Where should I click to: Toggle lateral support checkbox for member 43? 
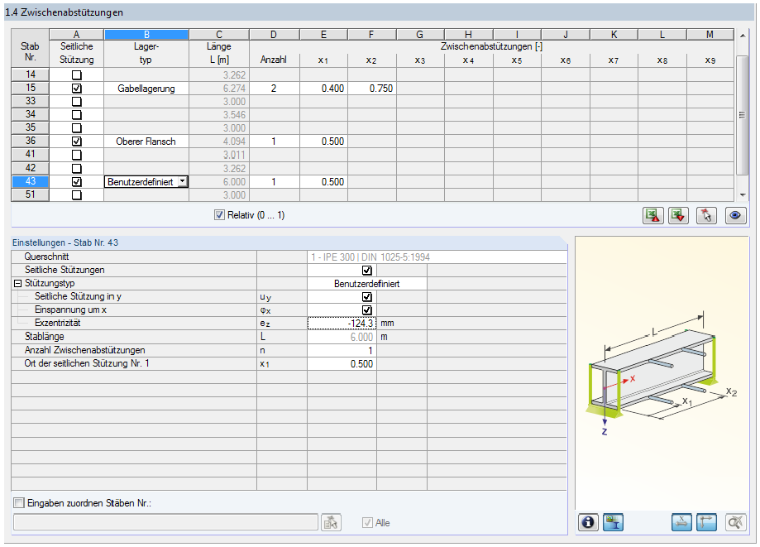click(77, 182)
